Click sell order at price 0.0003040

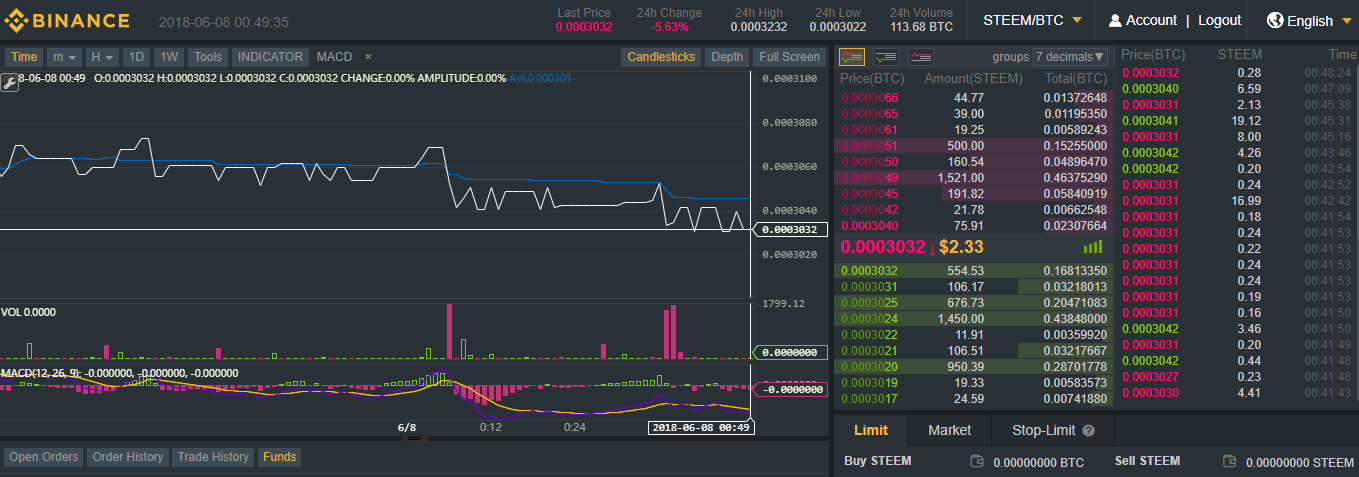pos(973,225)
